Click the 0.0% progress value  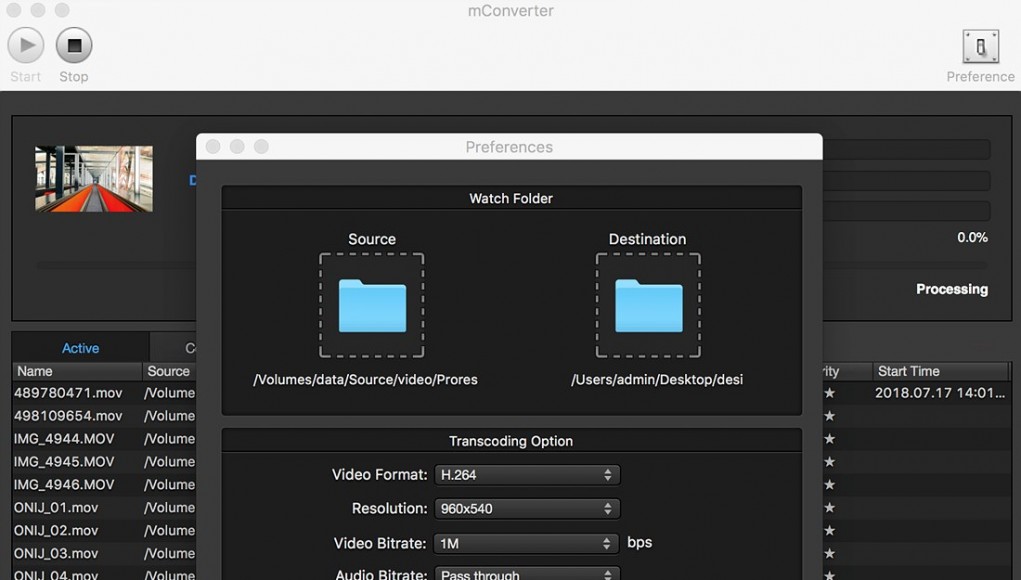point(972,238)
